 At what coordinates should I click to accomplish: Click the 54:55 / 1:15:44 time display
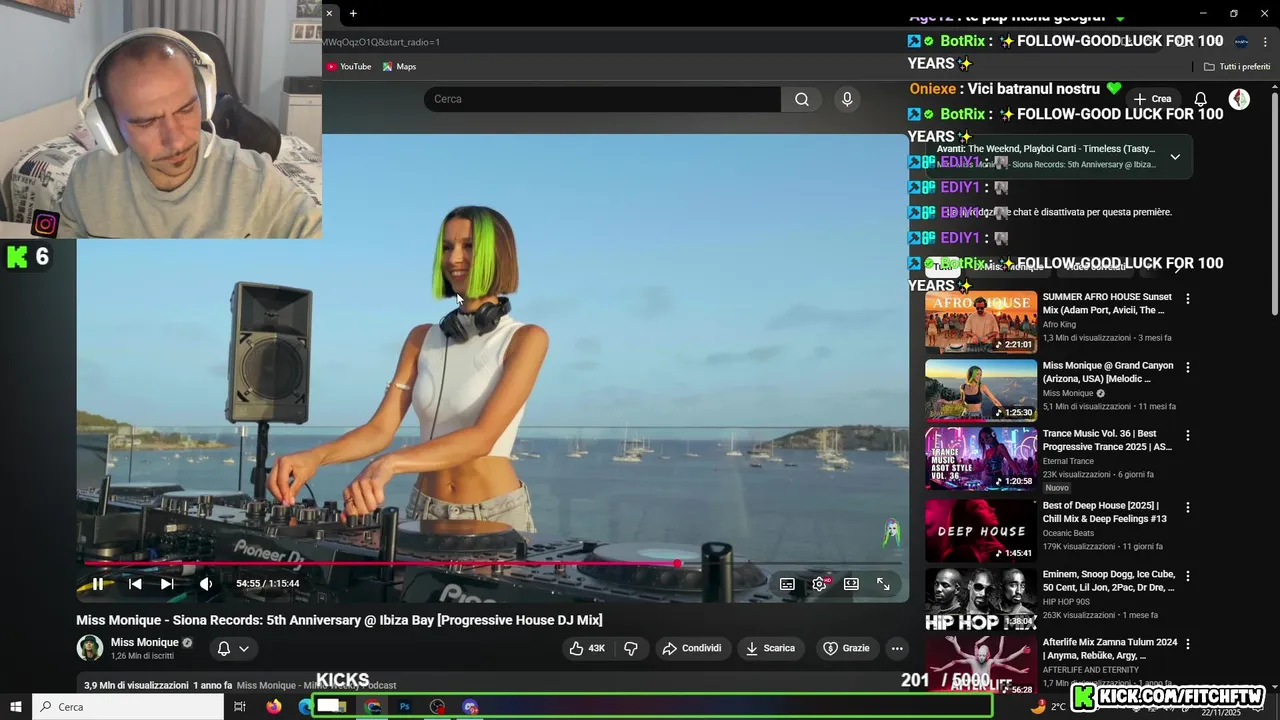point(268,584)
